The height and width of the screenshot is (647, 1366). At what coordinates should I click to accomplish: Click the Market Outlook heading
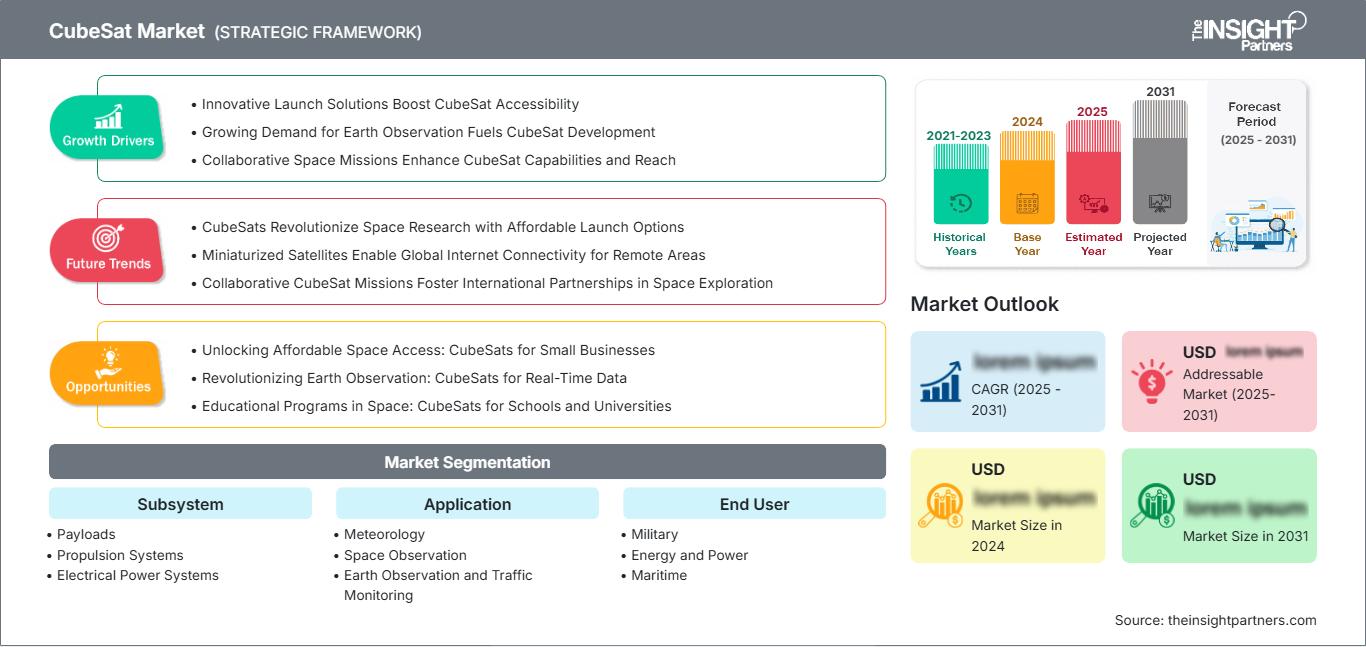pyautogui.click(x=984, y=304)
